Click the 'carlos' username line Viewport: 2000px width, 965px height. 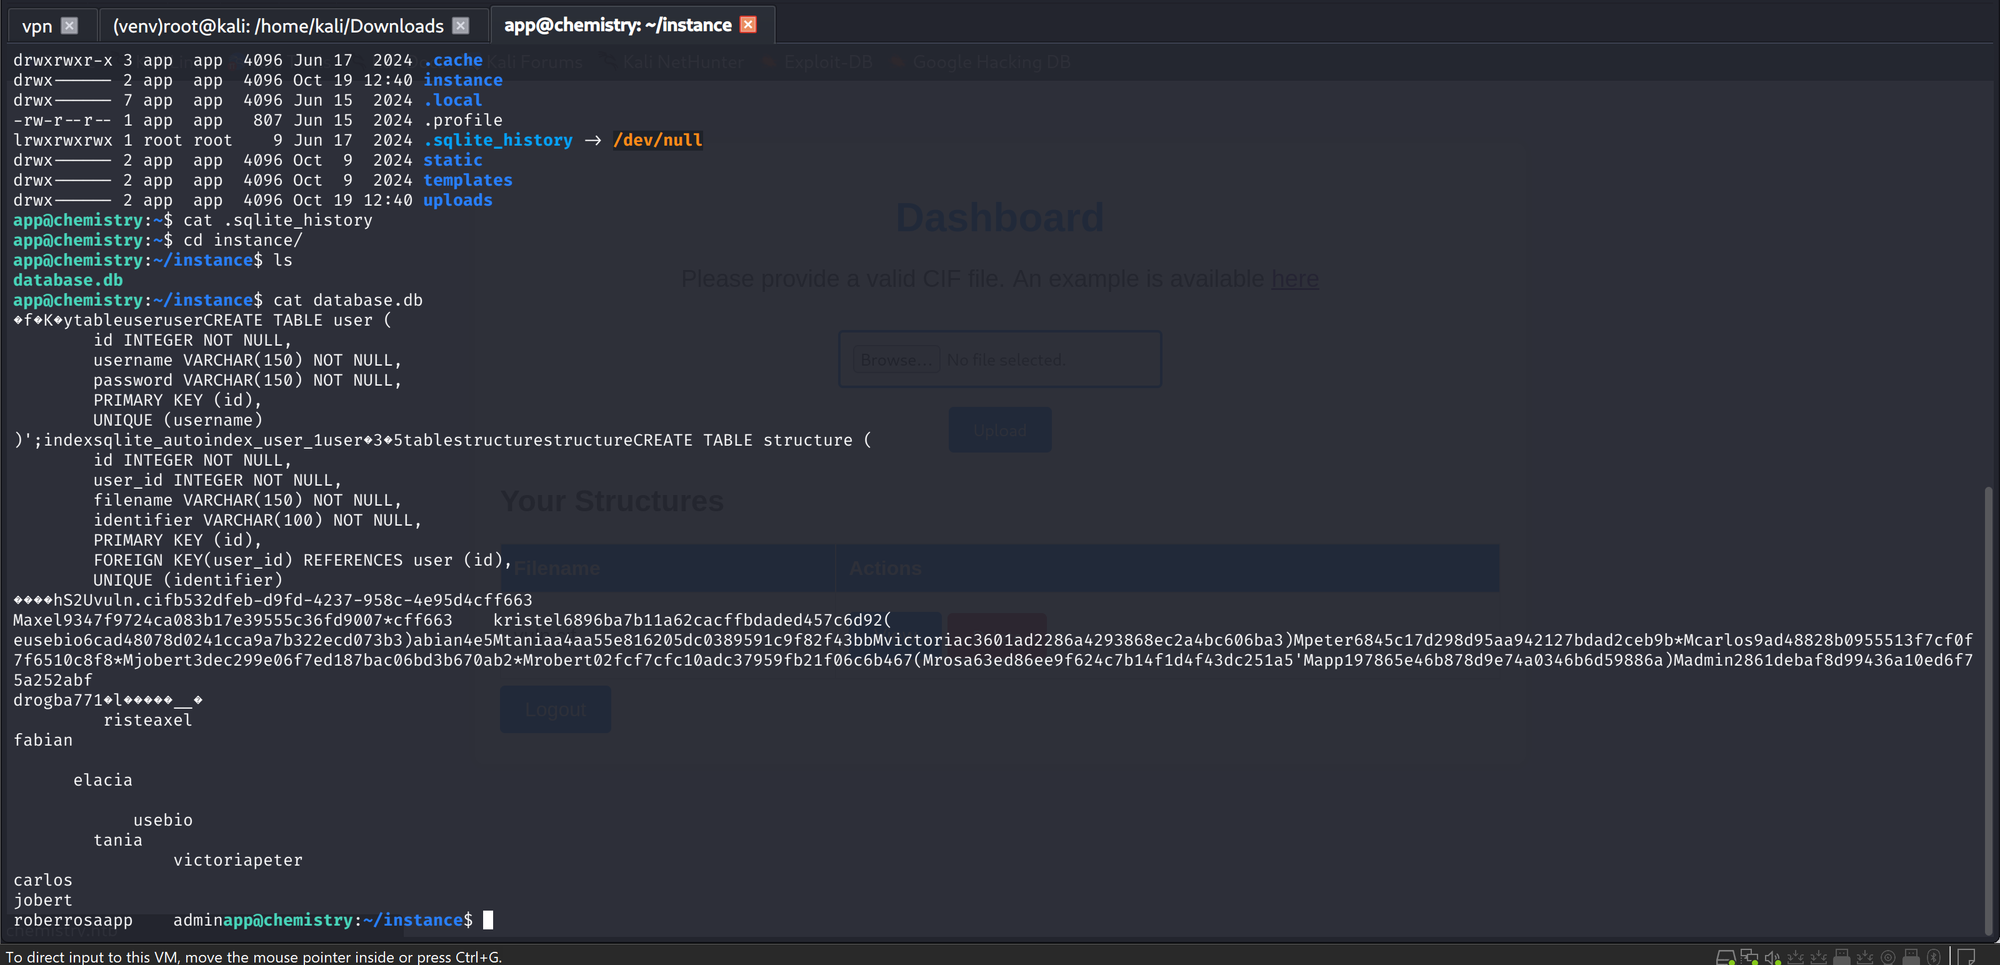43,880
